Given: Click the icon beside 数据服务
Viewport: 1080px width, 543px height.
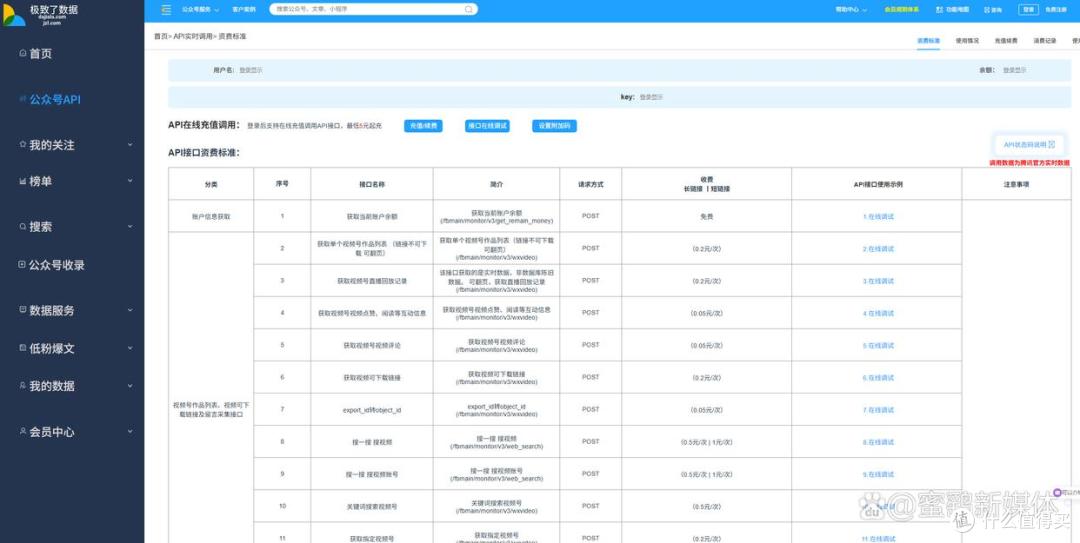Looking at the screenshot, I should 23,310.
